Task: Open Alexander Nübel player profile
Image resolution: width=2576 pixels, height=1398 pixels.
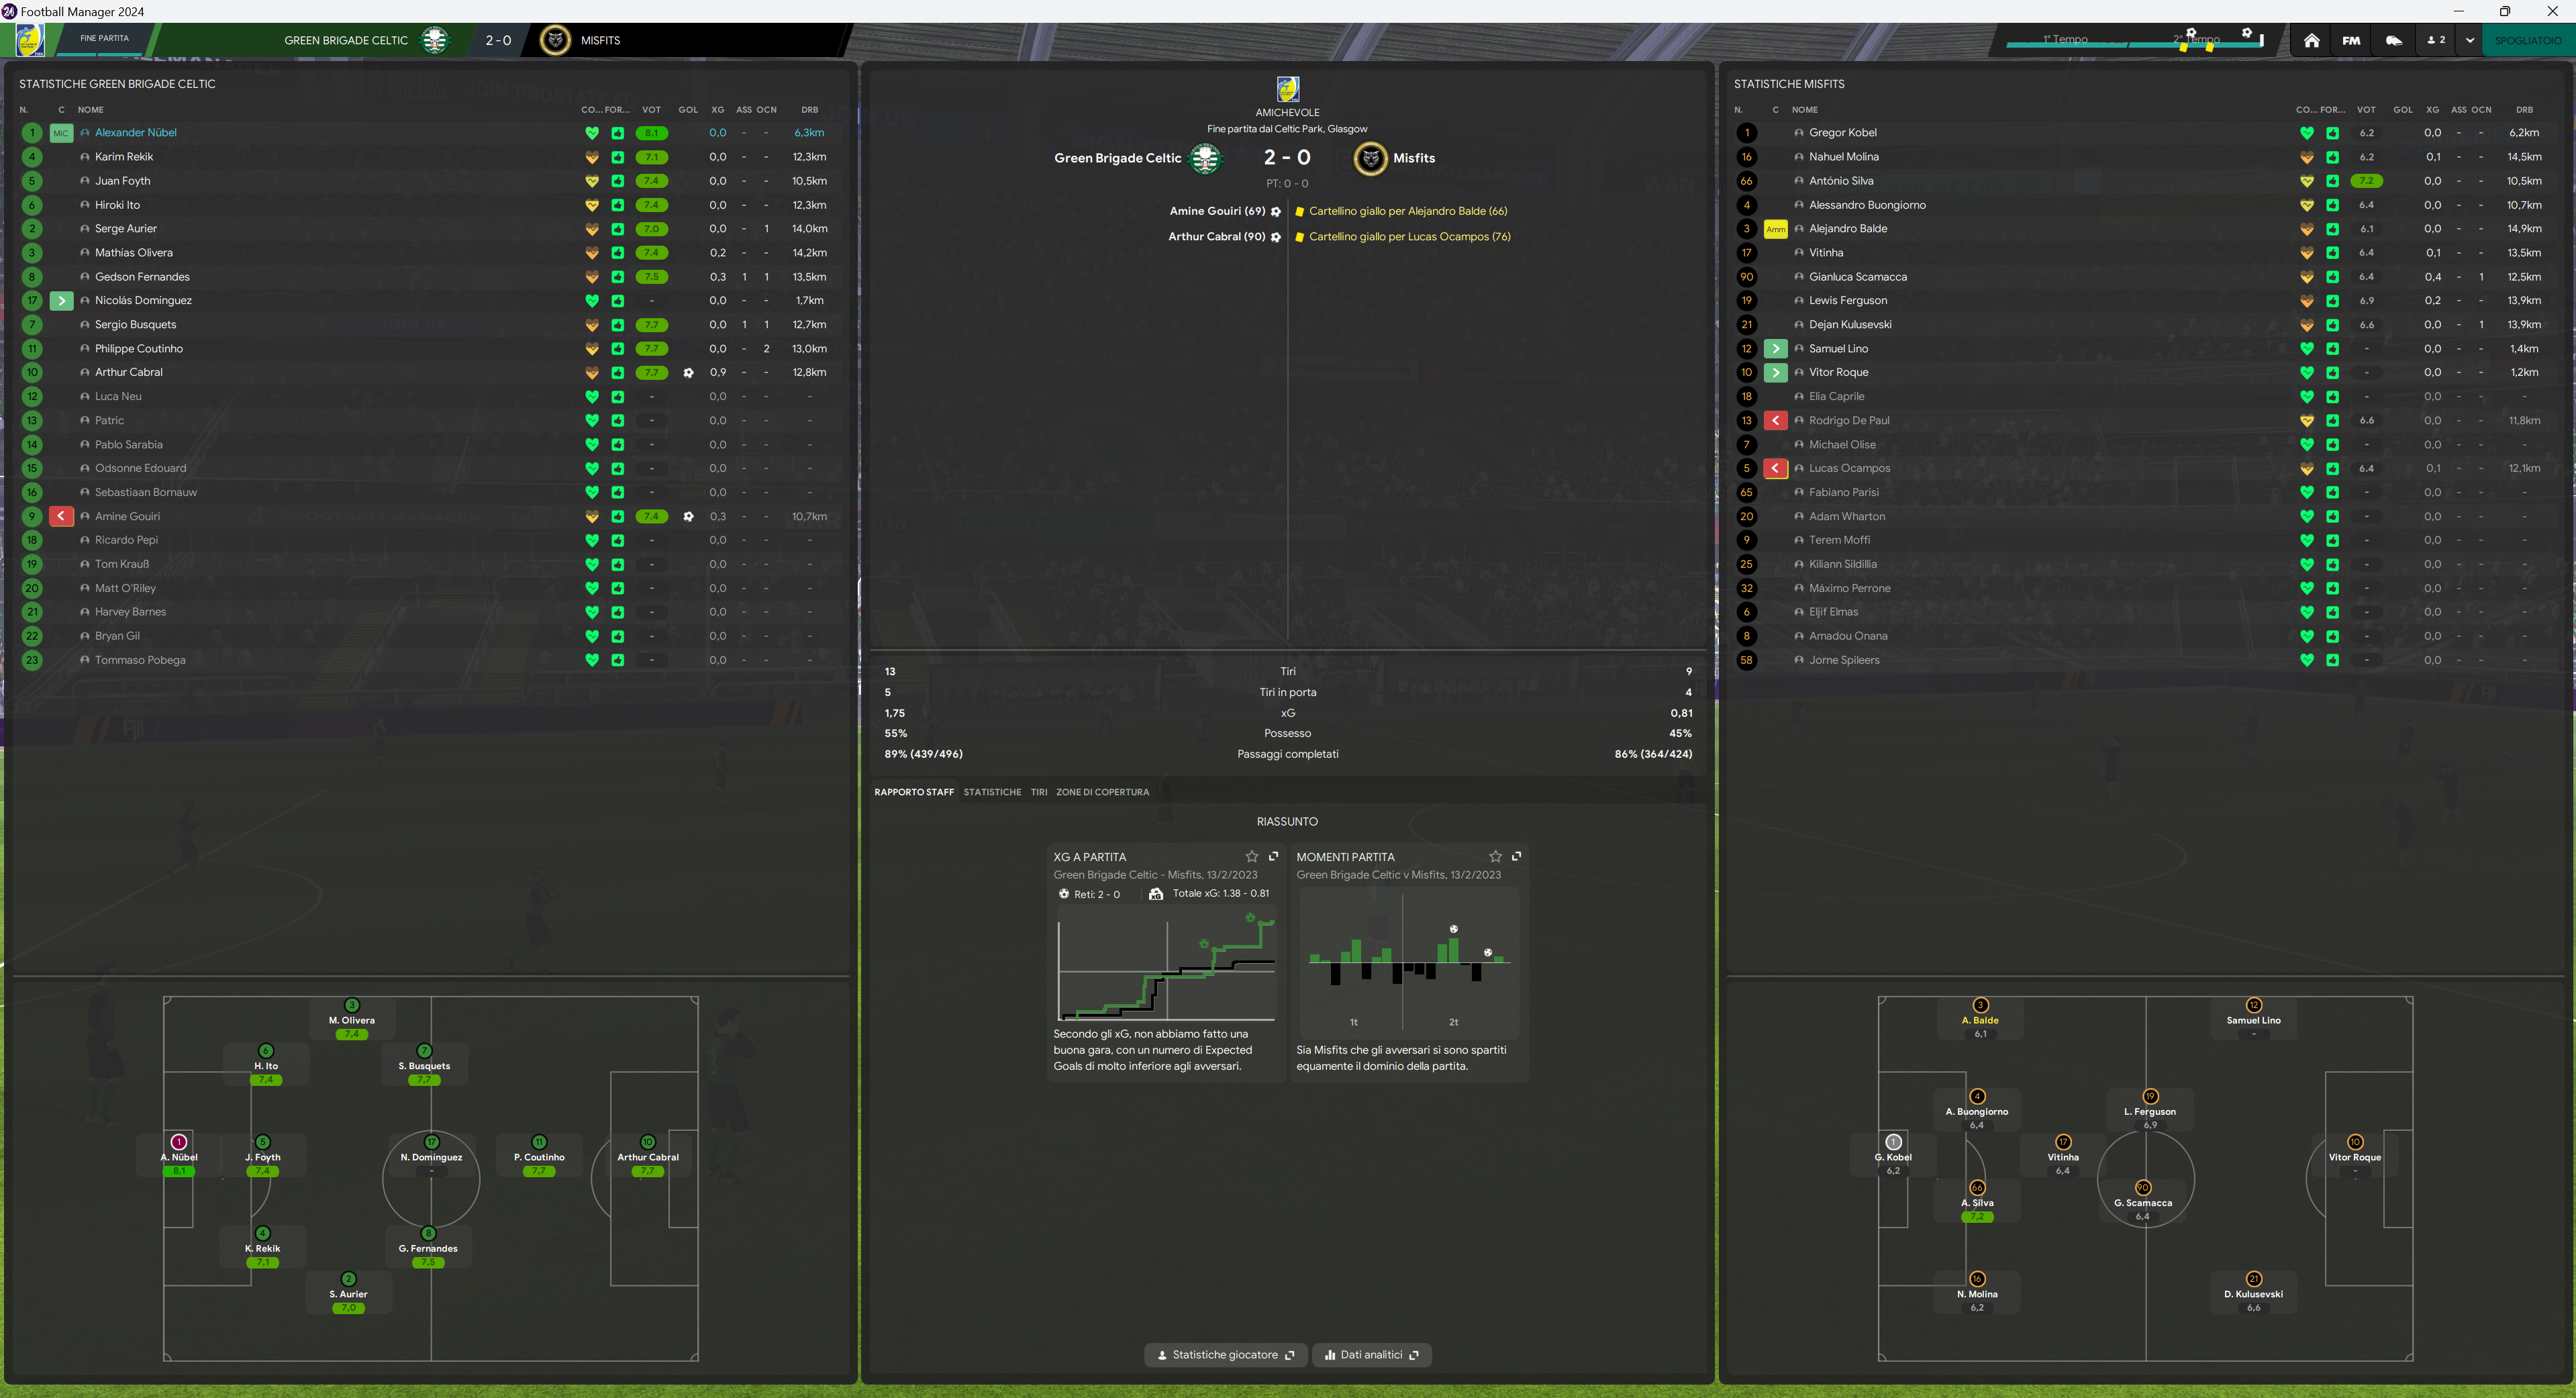Action: (135, 133)
